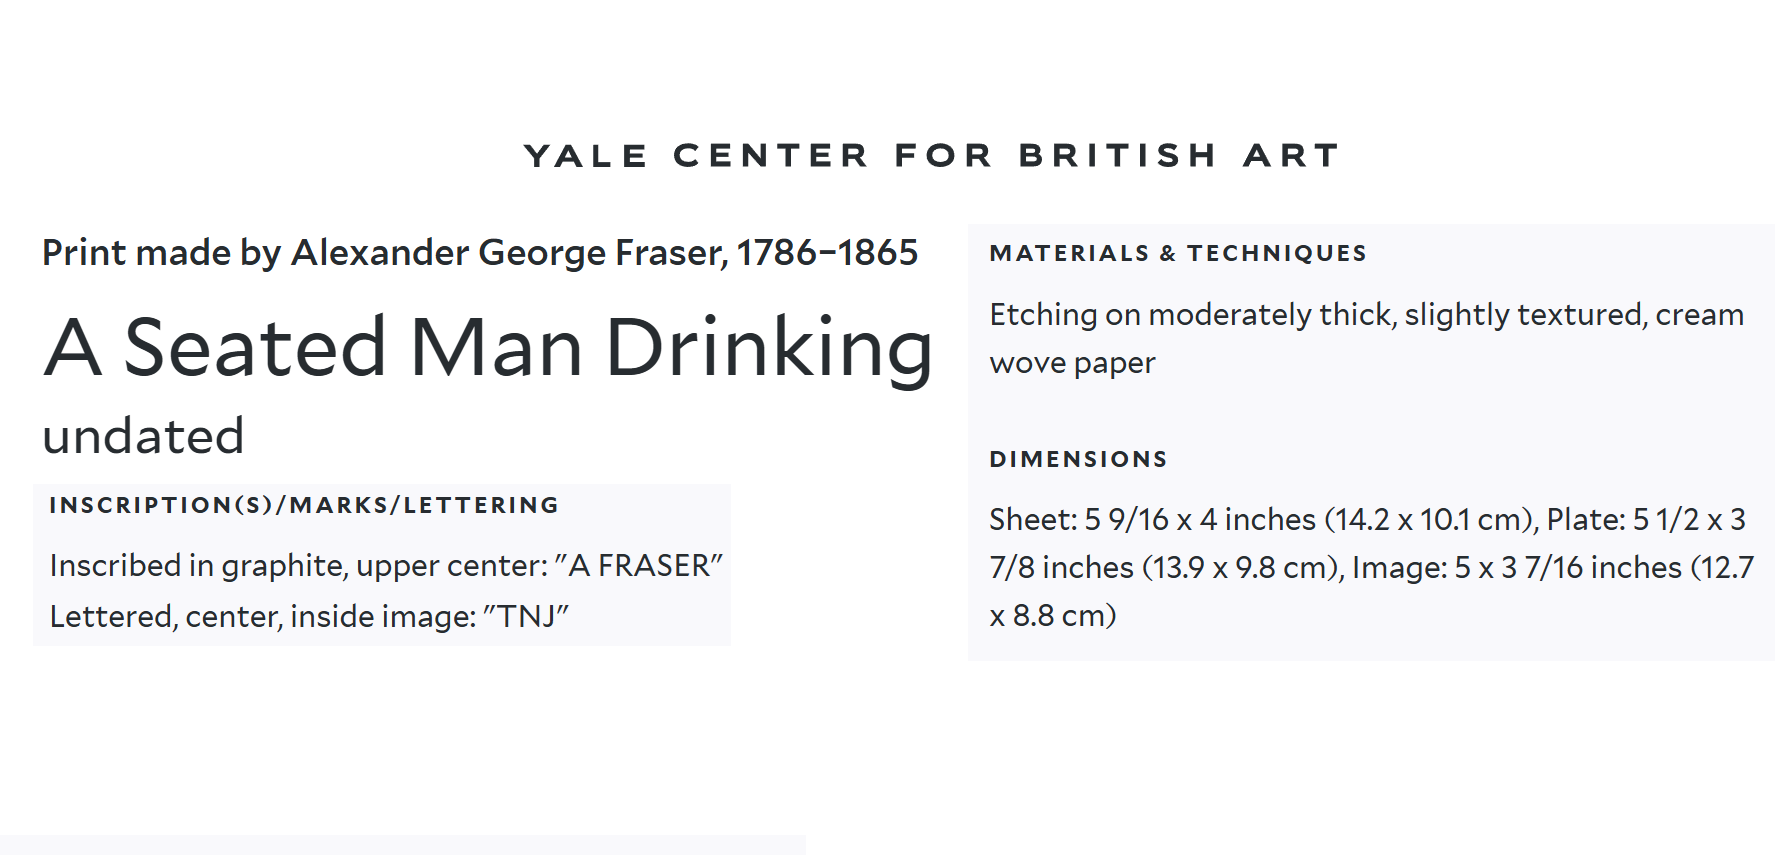Viewport: 1787px width, 855px height.
Task: Click the Inscription(s)/Marks/Lettering heading
Action: coord(304,505)
